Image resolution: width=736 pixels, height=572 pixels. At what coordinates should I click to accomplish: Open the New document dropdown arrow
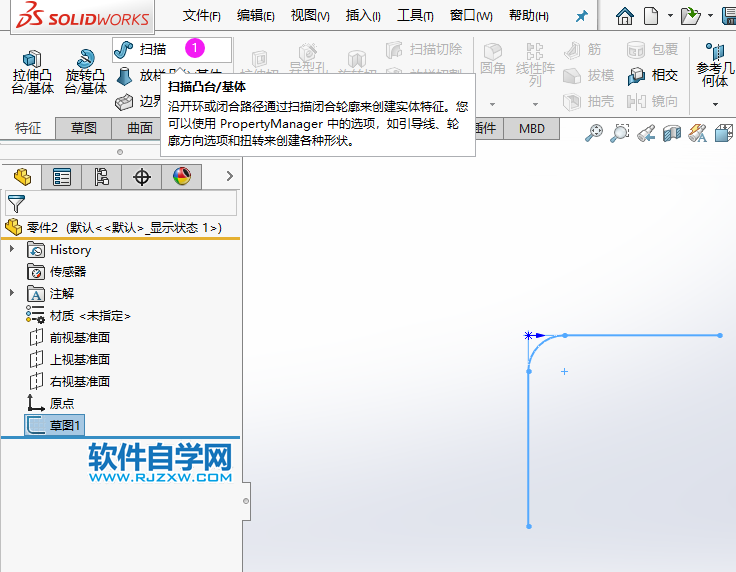[670, 16]
